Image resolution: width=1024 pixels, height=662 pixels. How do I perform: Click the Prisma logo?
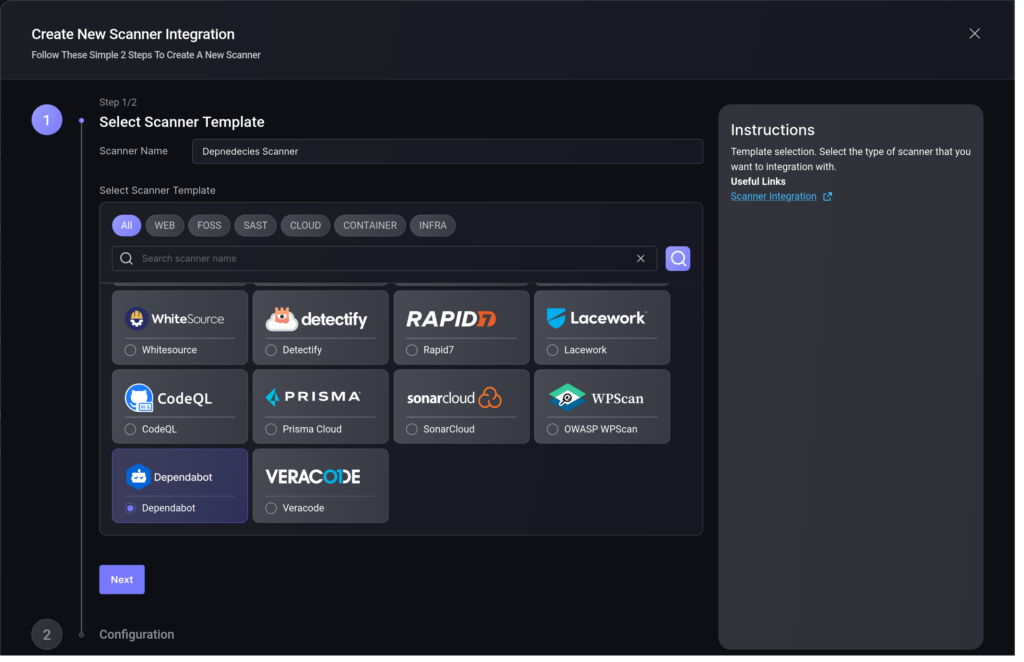click(313, 397)
